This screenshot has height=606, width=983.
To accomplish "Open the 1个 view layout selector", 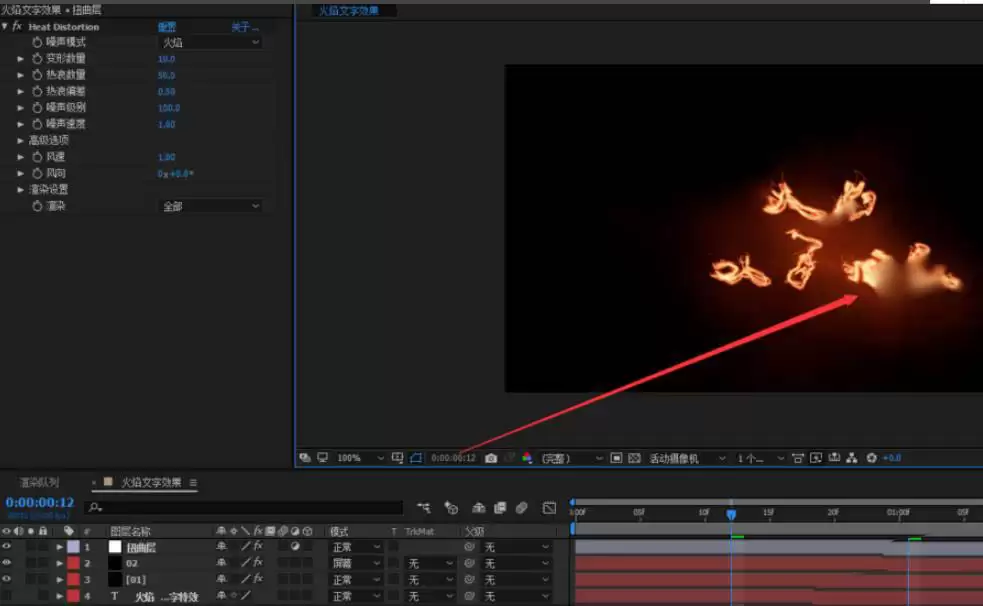I will click(760, 458).
